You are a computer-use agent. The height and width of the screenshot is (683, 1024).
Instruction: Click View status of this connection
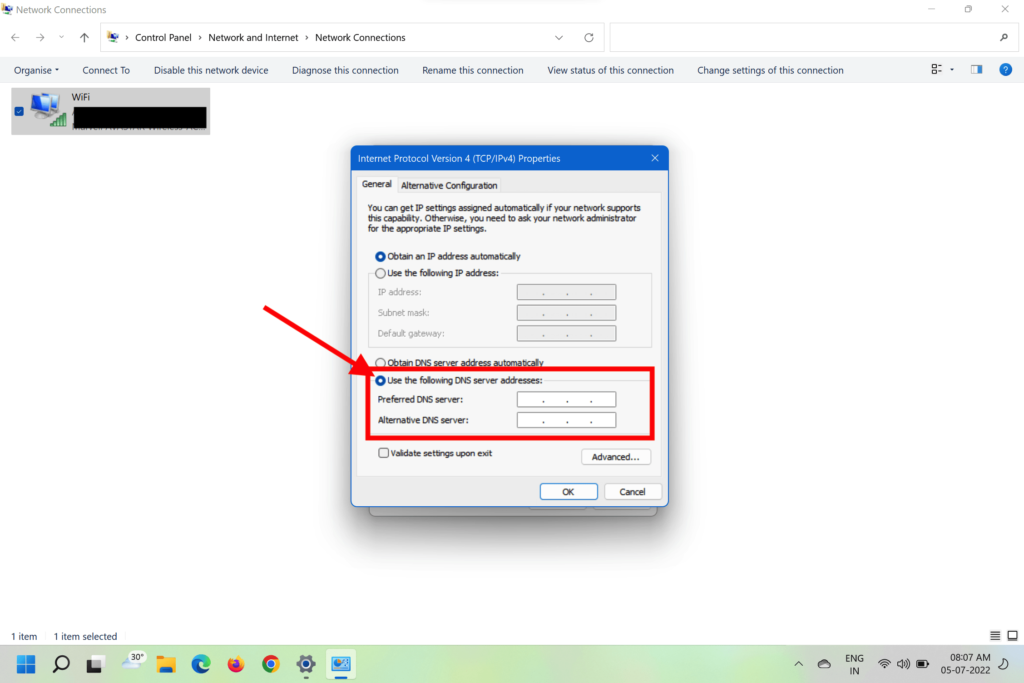tap(611, 71)
